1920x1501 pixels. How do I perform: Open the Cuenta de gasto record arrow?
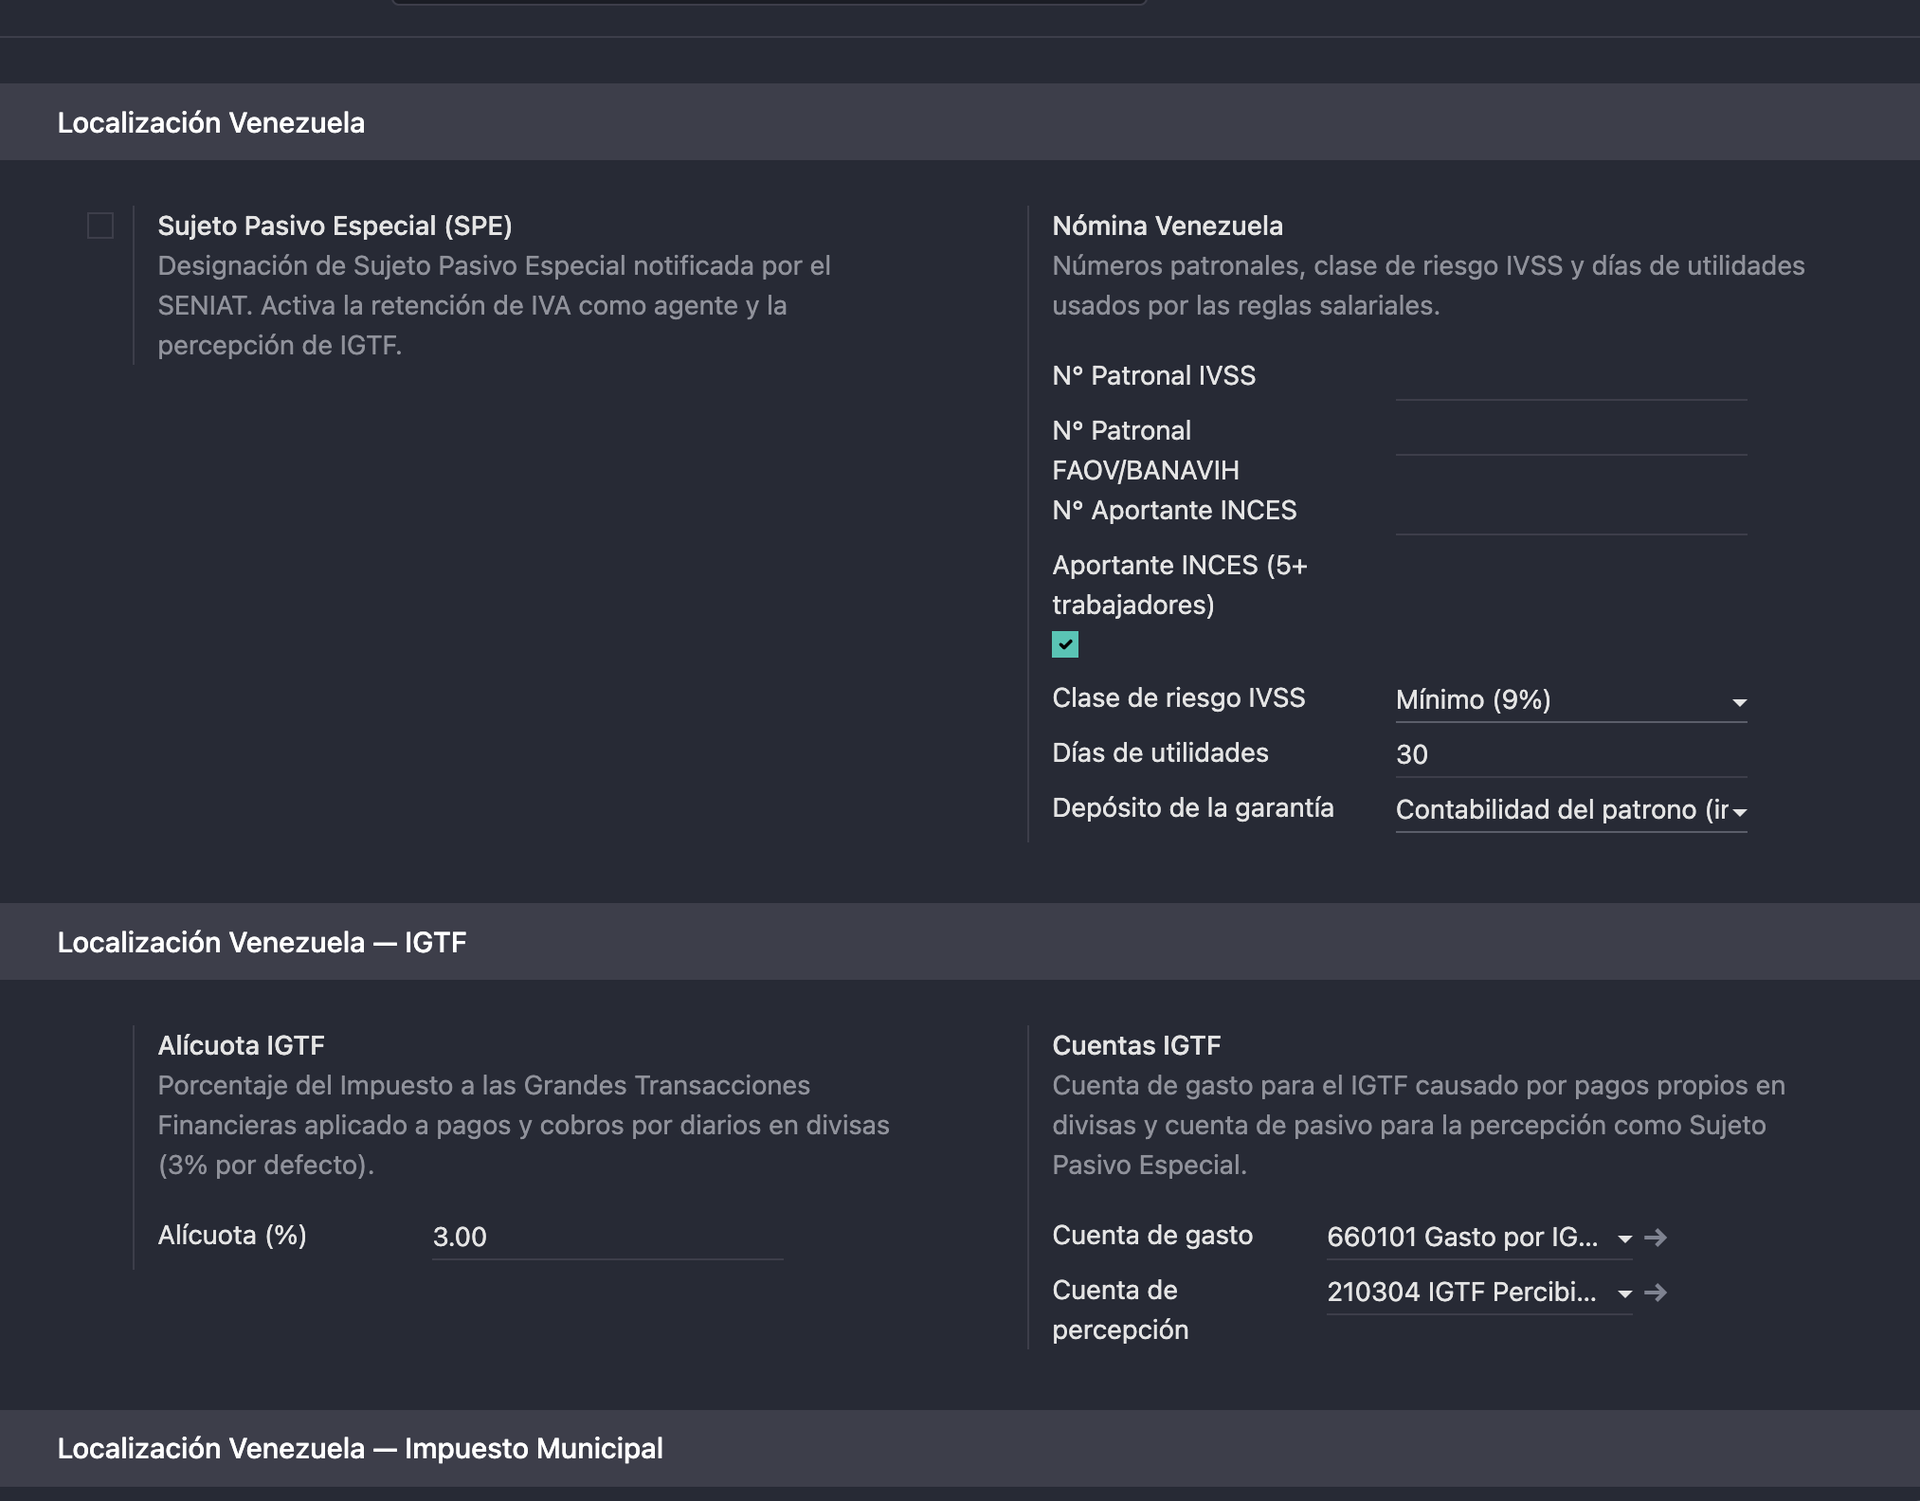coord(1656,1237)
